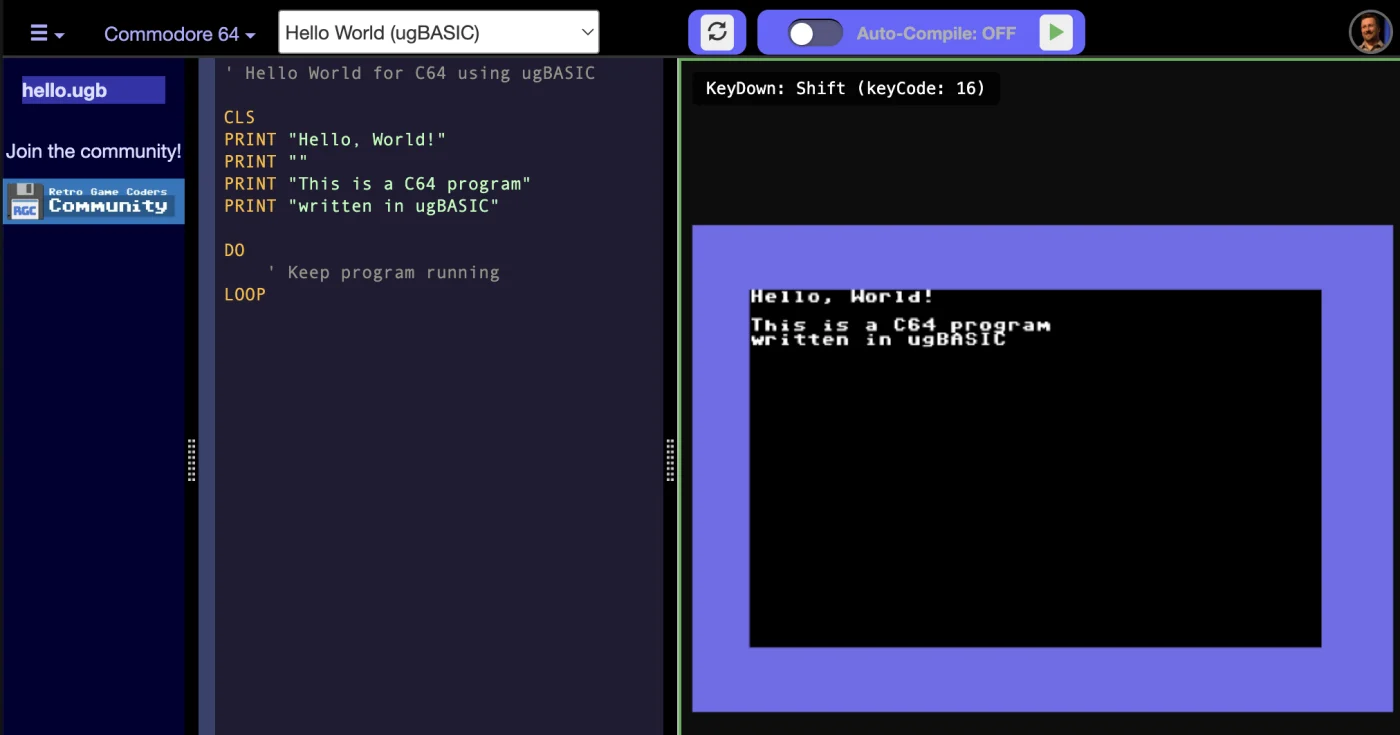Run the program with the green play button

pyautogui.click(x=1056, y=32)
